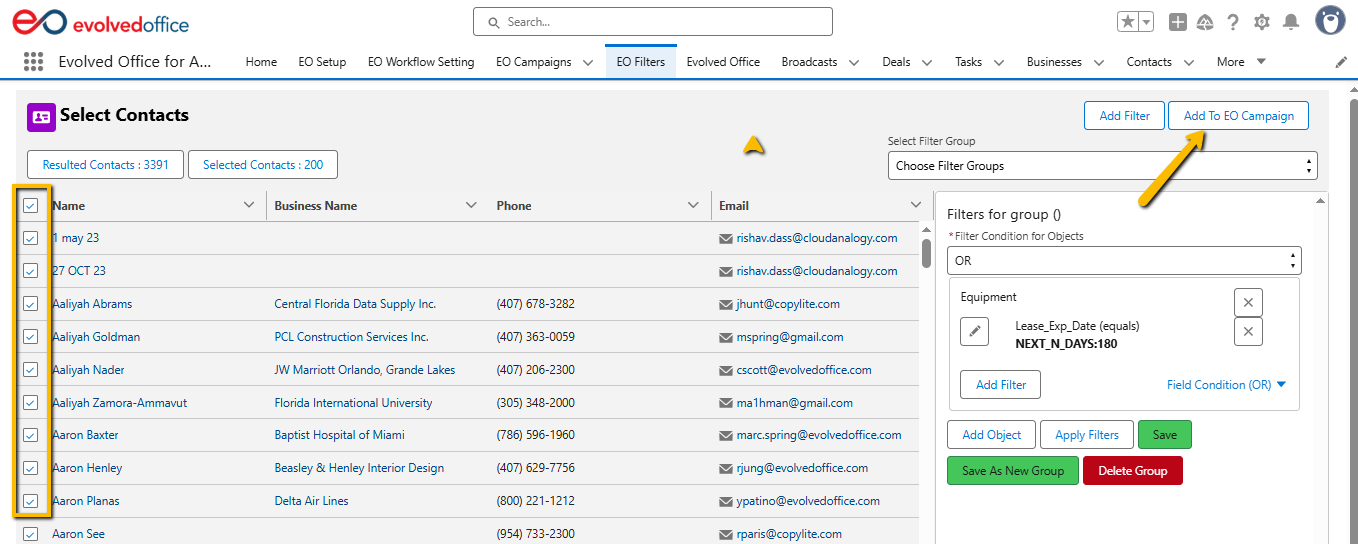Open the App Launcher grid icon
Viewport: 1358px width, 544px height.
point(33,62)
